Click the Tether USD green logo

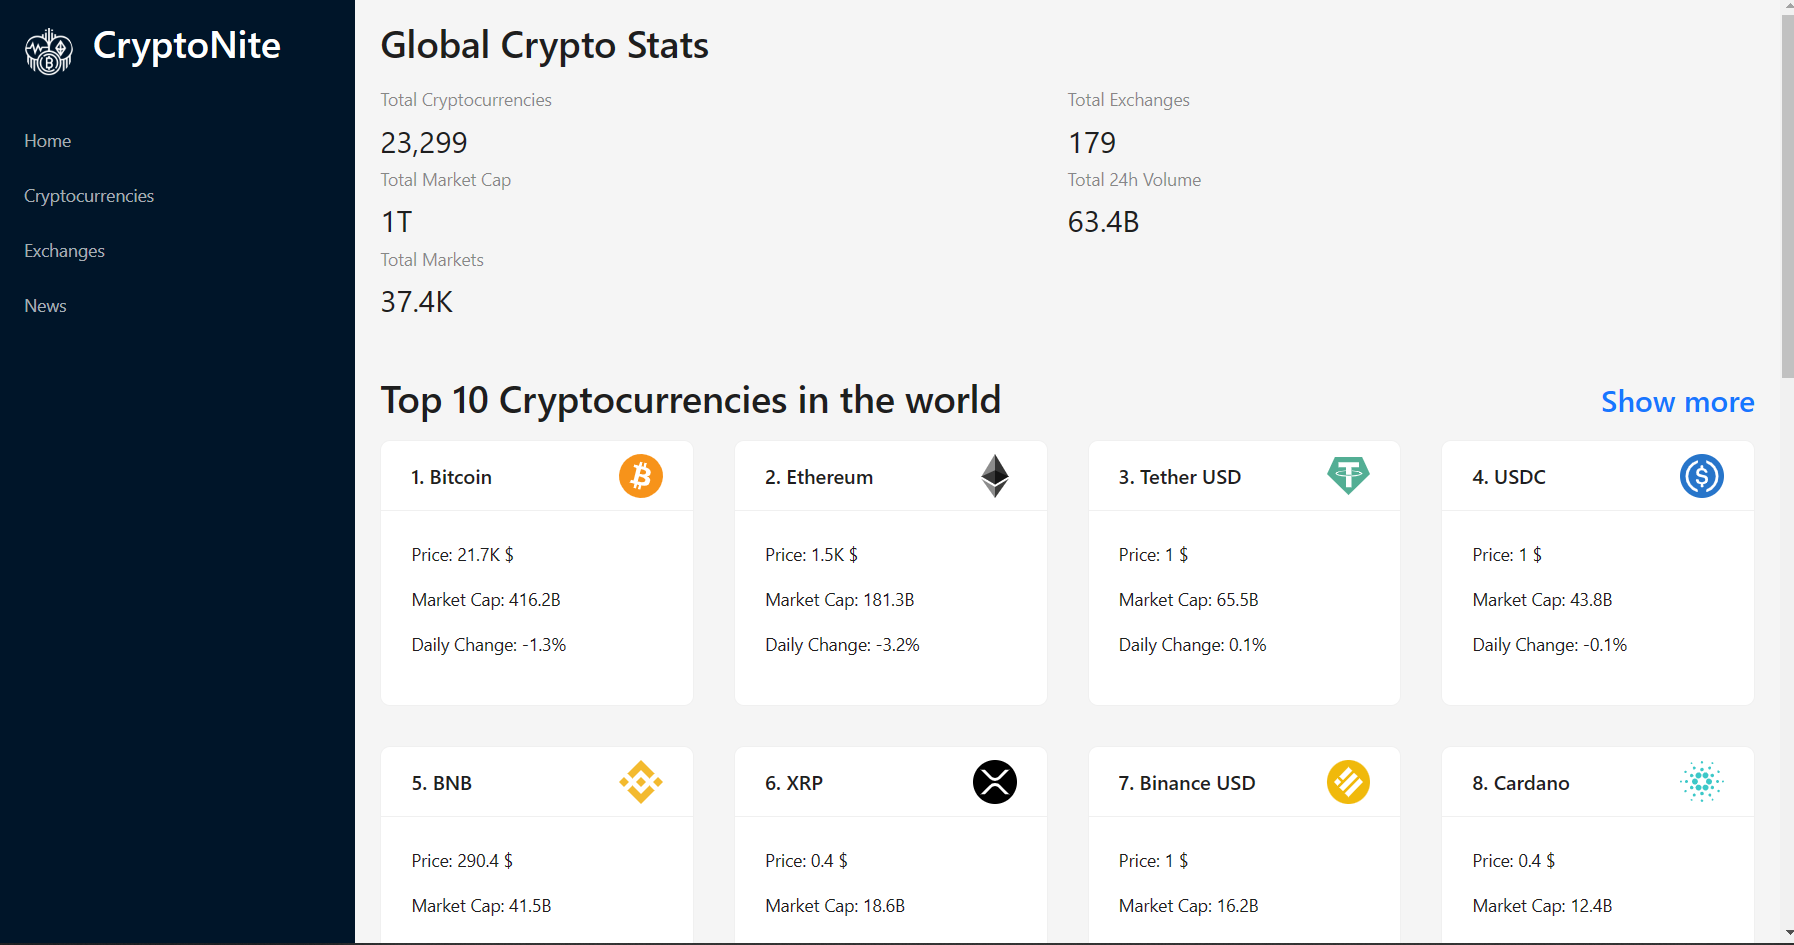tap(1348, 476)
